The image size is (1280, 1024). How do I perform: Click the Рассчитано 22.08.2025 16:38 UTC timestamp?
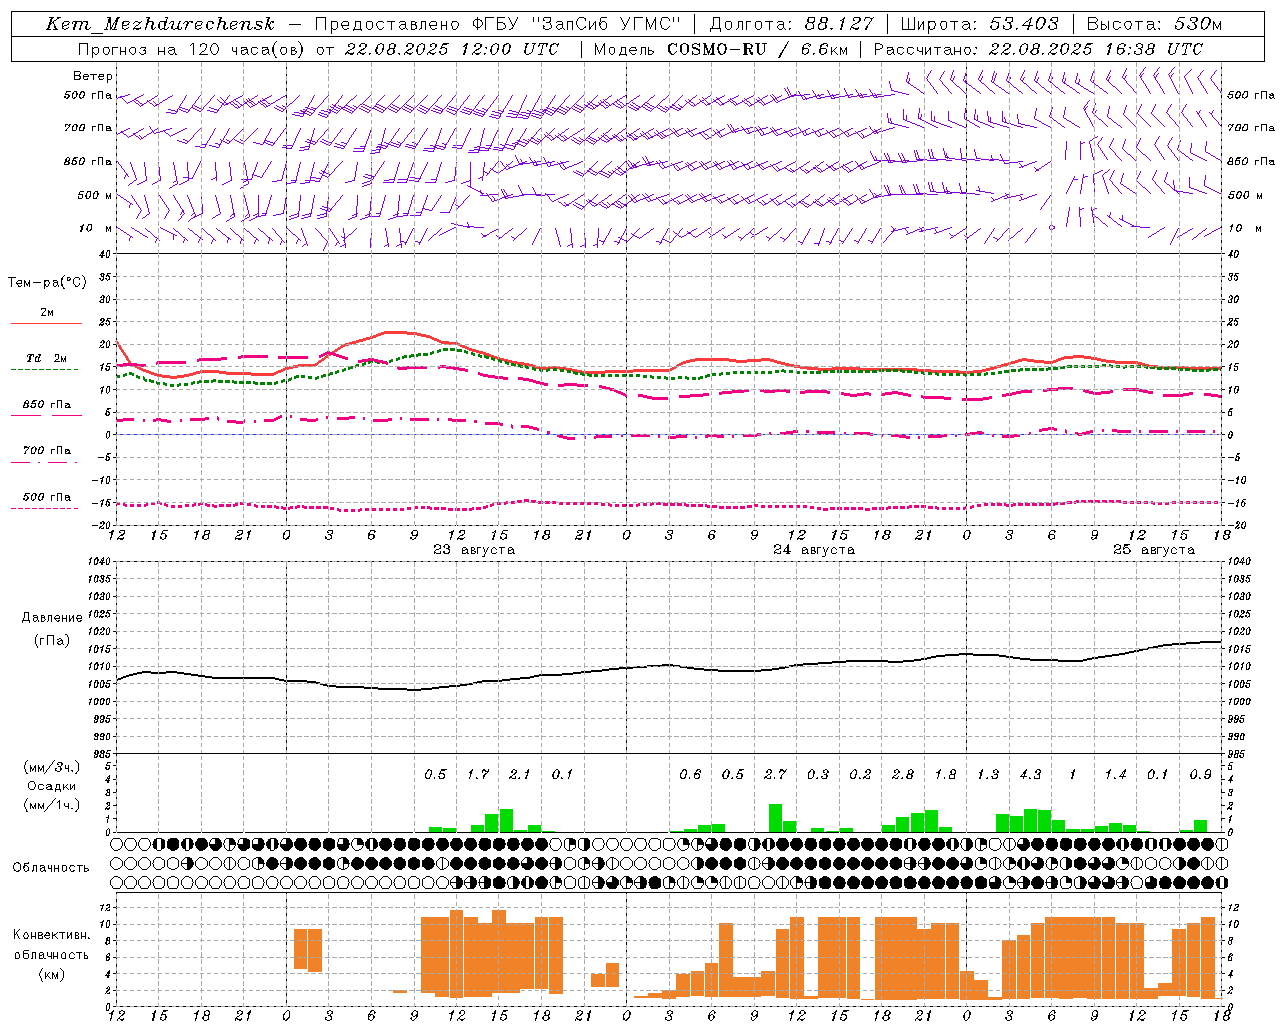coord(1038,49)
